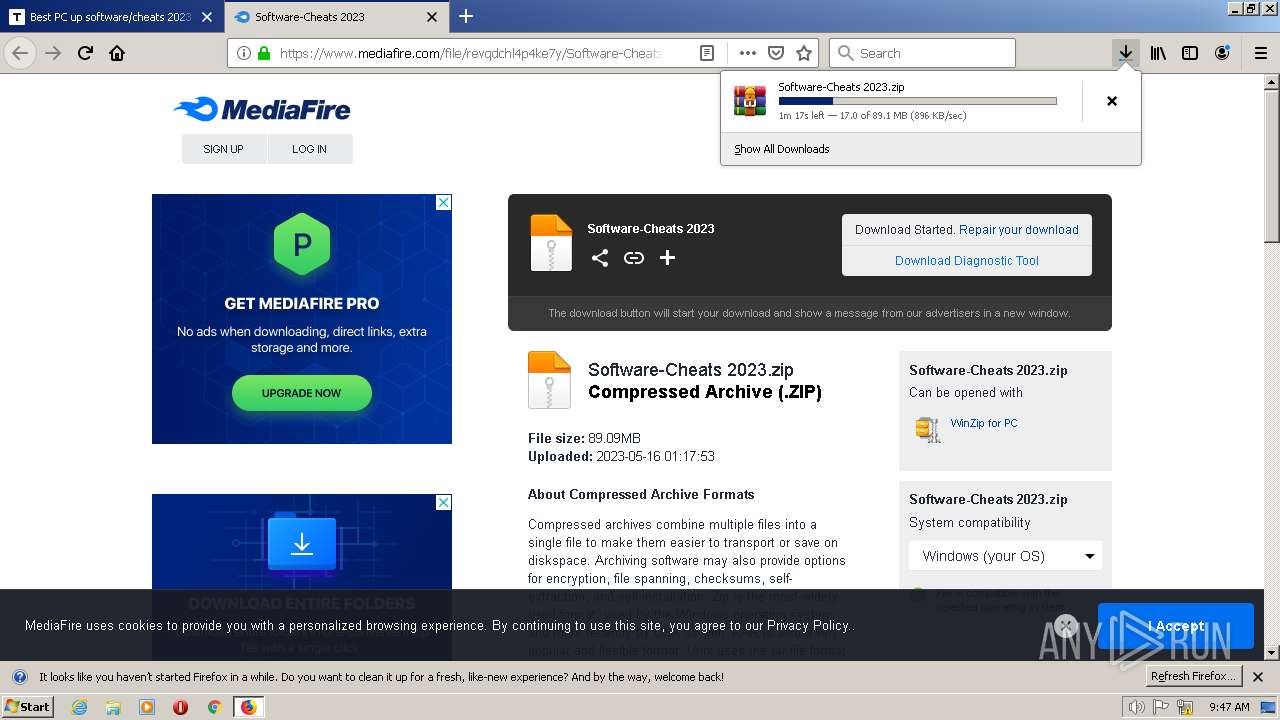Open Repair your download link

coord(1018,229)
